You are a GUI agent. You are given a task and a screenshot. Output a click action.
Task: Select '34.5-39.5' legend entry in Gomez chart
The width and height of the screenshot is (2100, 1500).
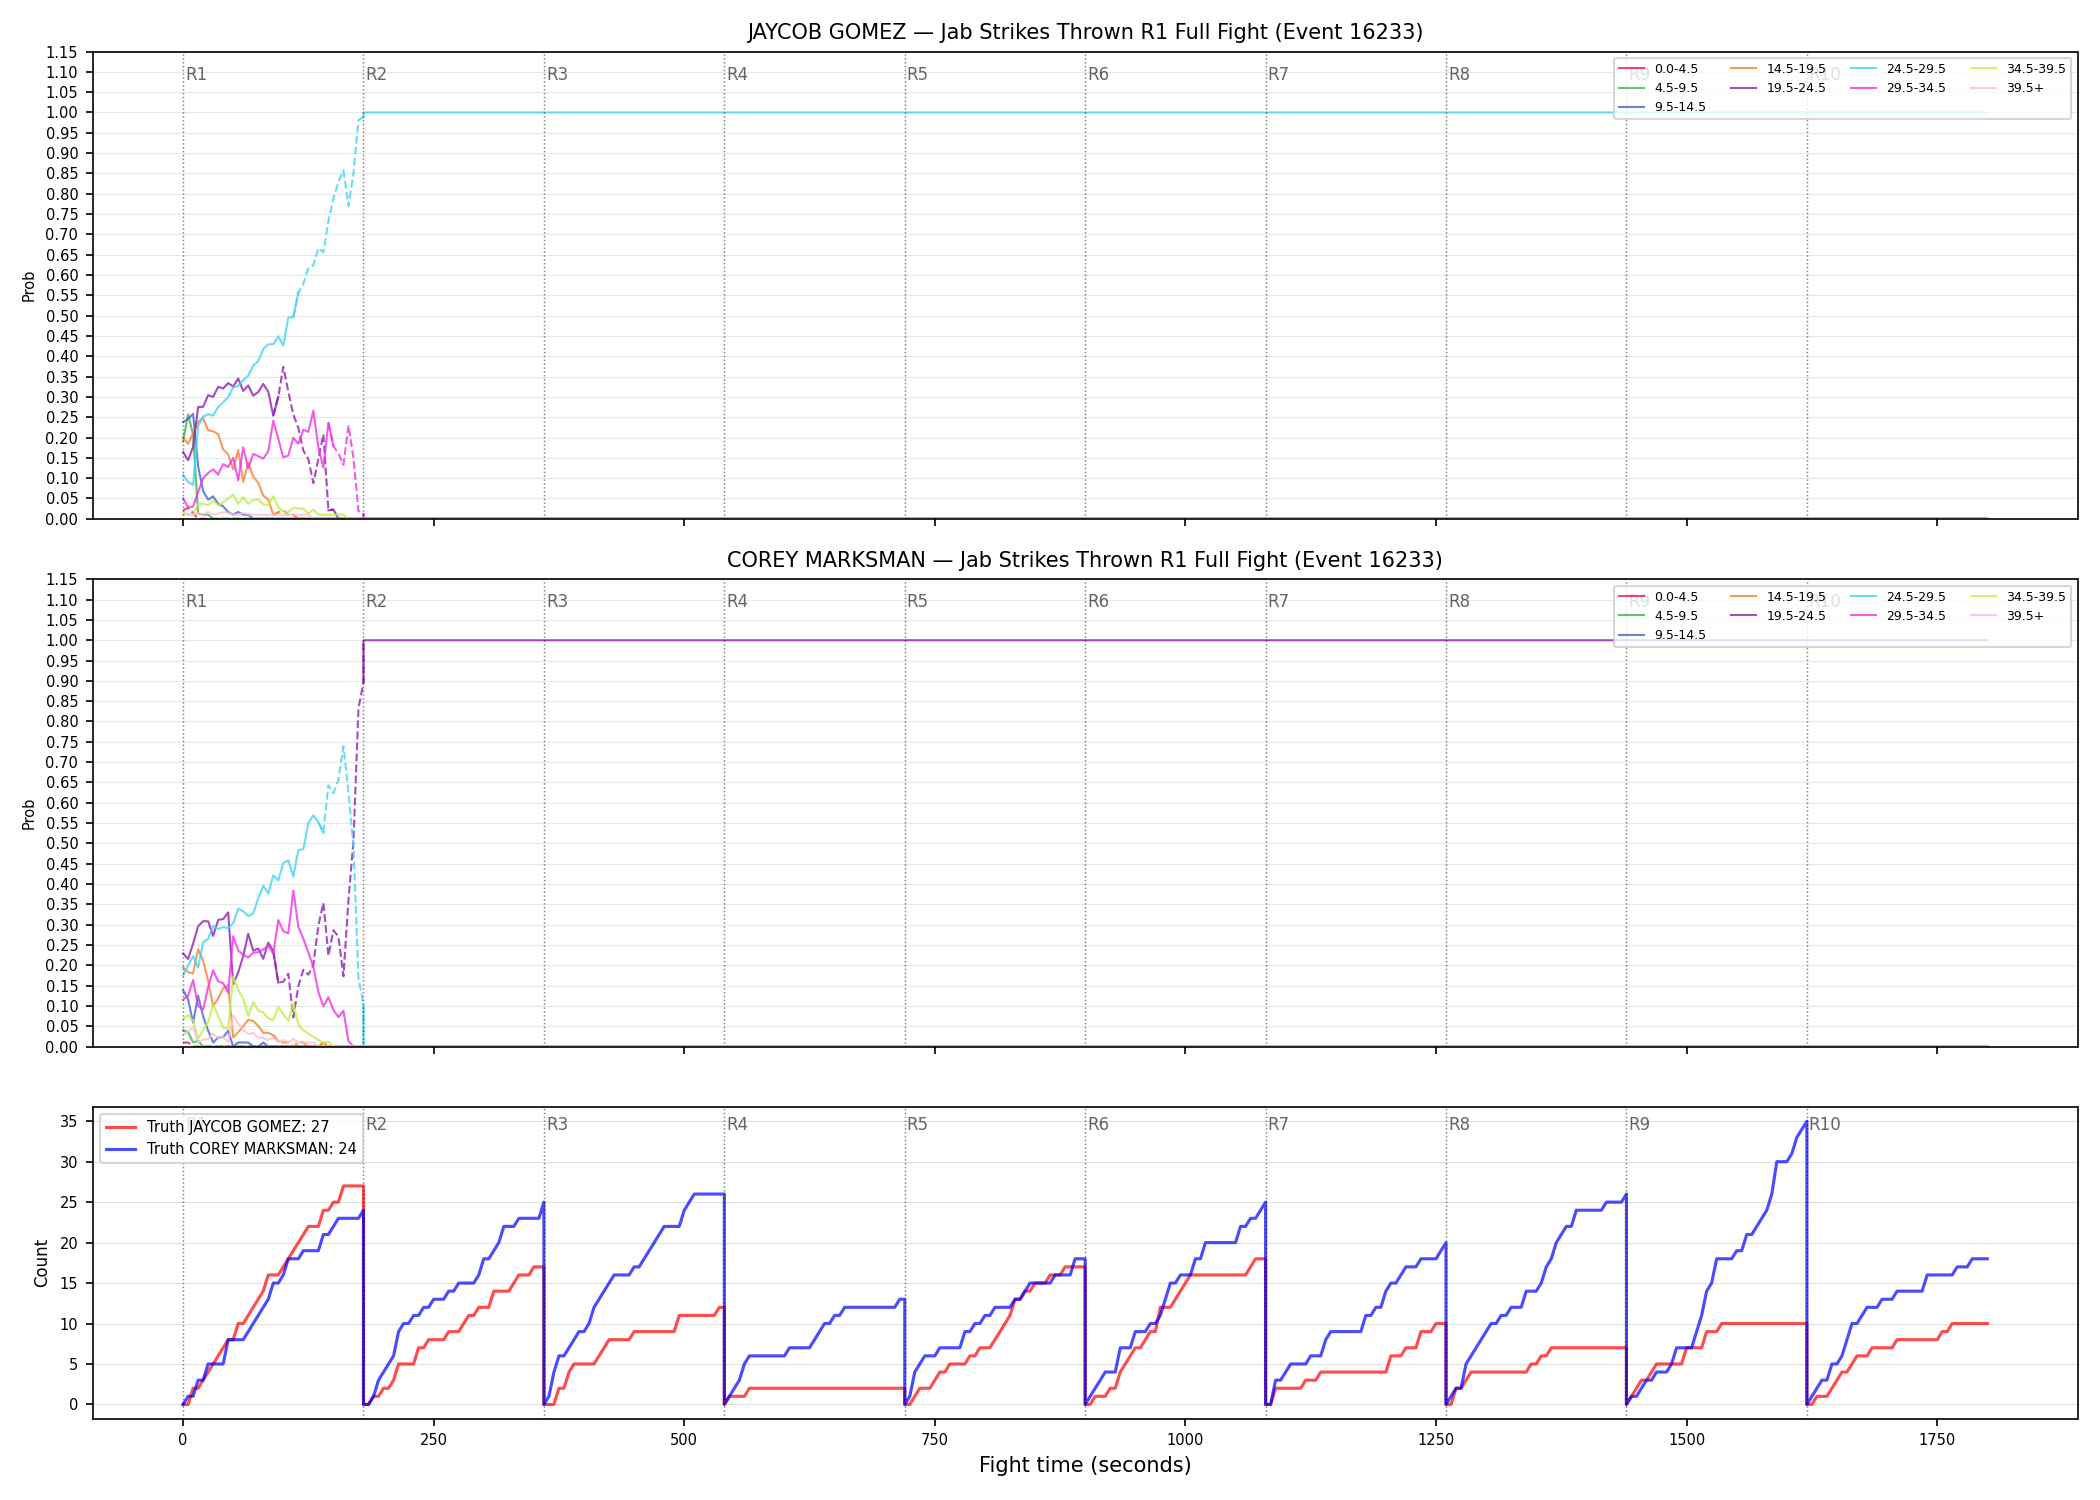pos(2018,69)
